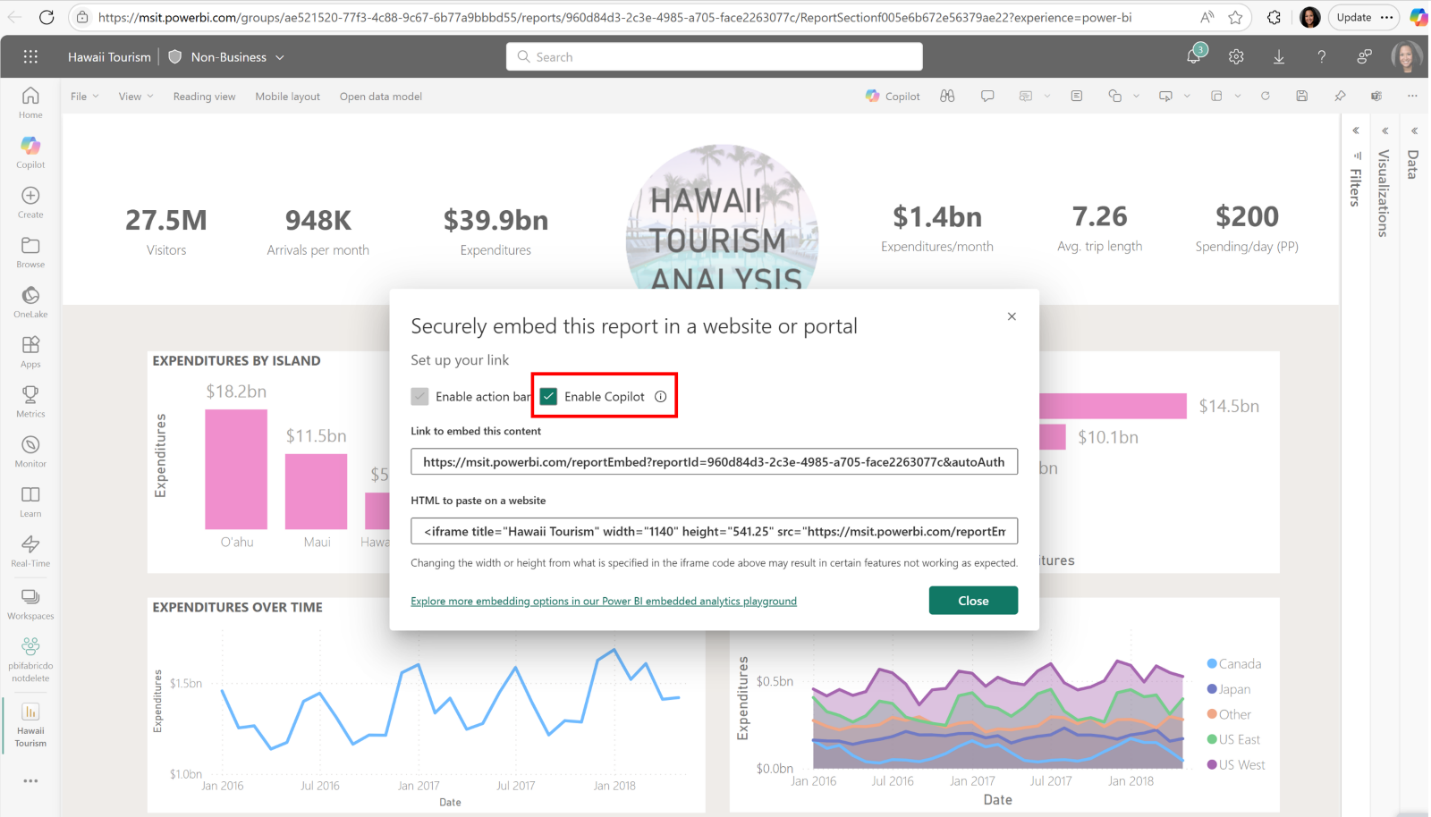1431x817 pixels.
Task: Click the browser address bar URL
Action: (x=615, y=17)
